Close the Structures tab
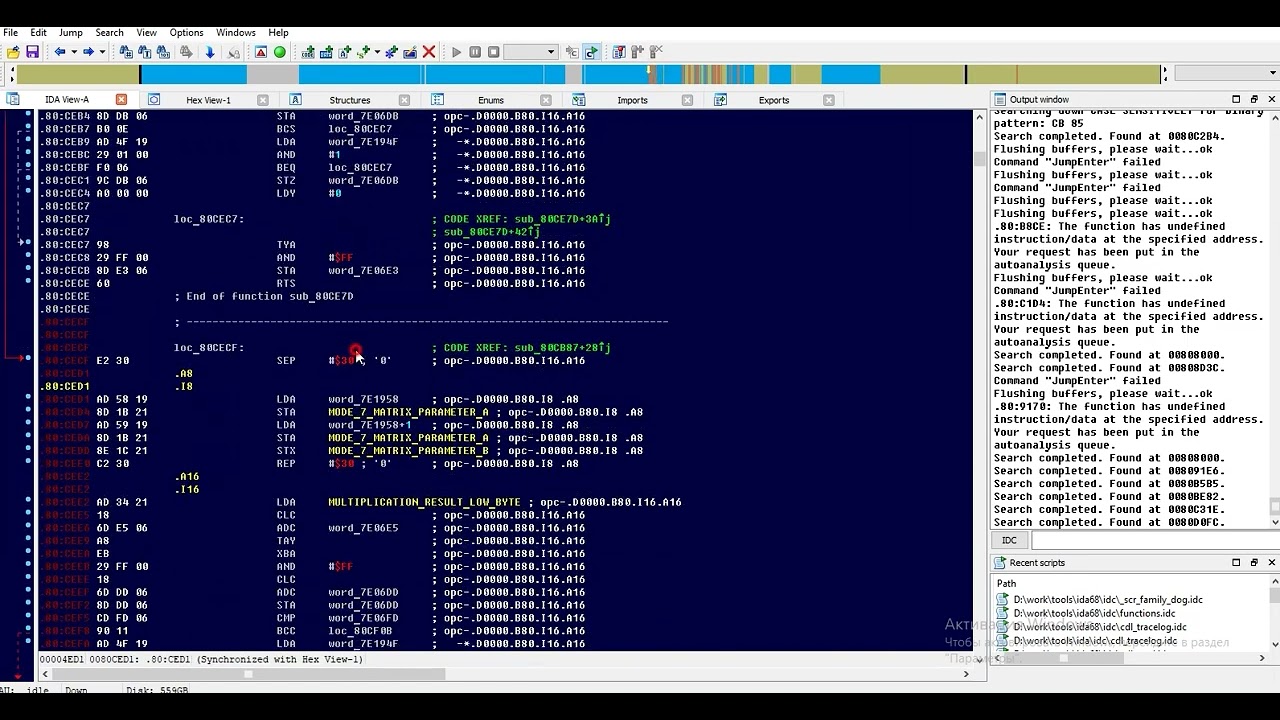This screenshot has width=1280, height=720. (x=404, y=100)
